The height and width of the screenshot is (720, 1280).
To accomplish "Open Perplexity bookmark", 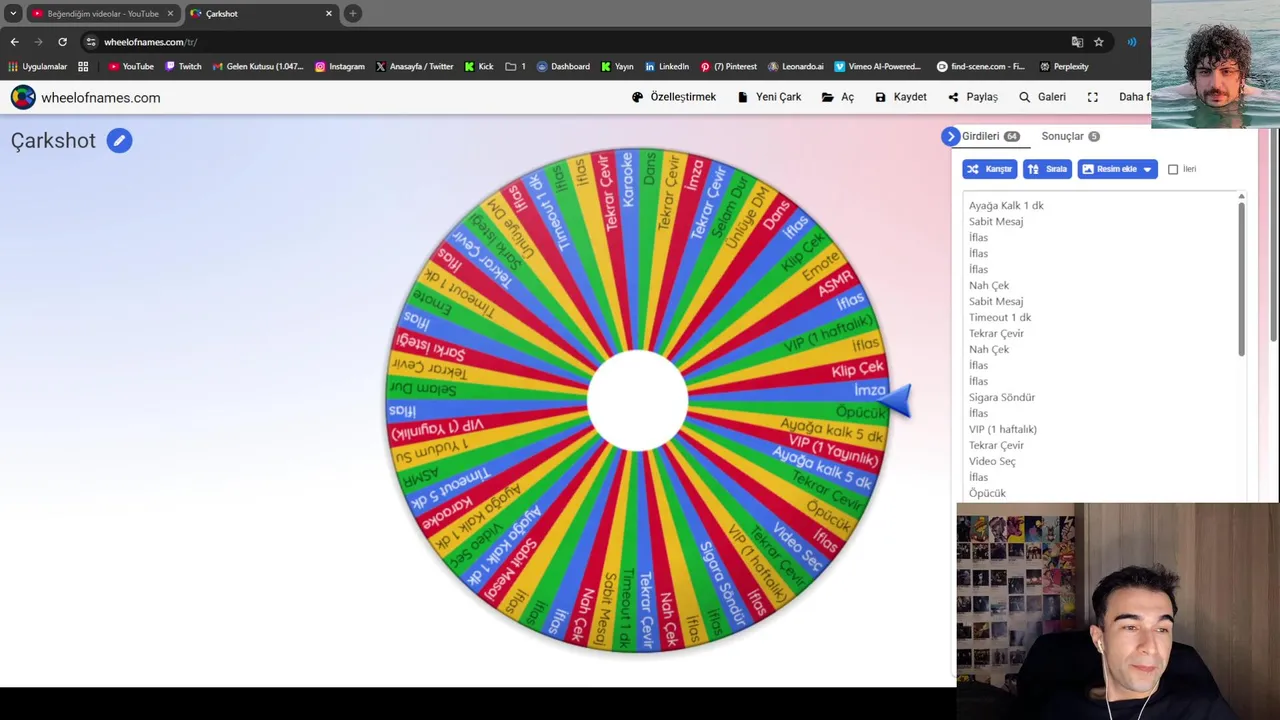I will click(1064, 67).
